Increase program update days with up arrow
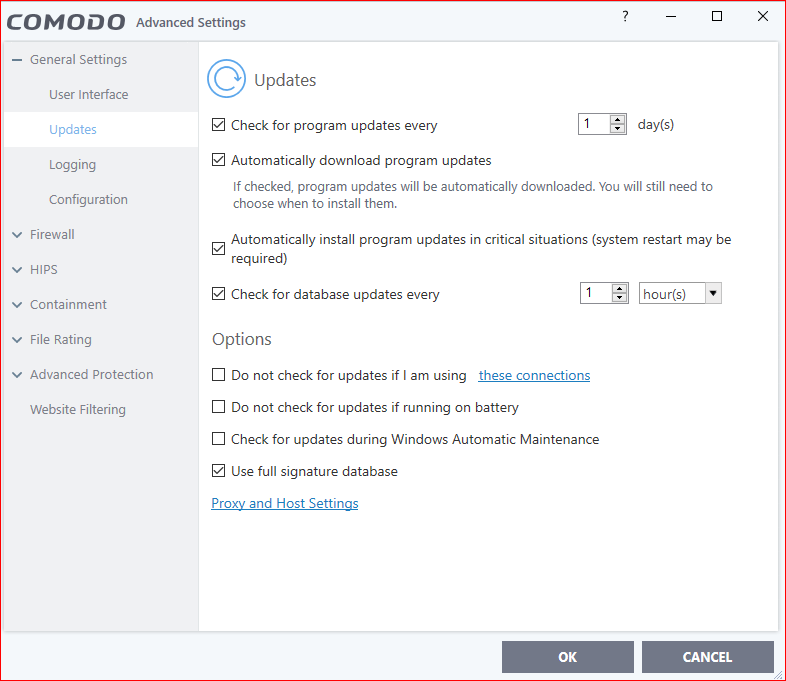The image size is (786, 681). point(618,120)
